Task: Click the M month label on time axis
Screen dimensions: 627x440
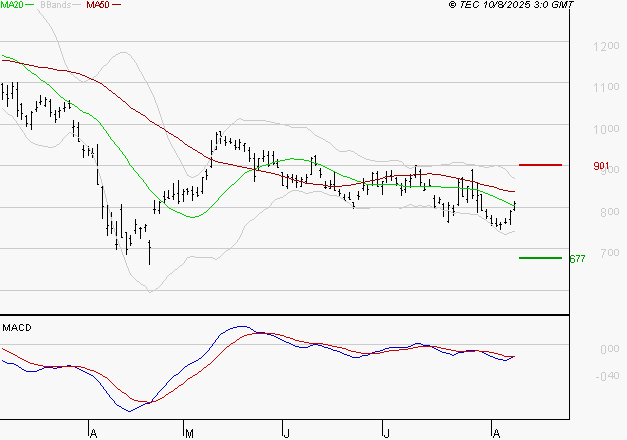Action: (x=190, y=434)
